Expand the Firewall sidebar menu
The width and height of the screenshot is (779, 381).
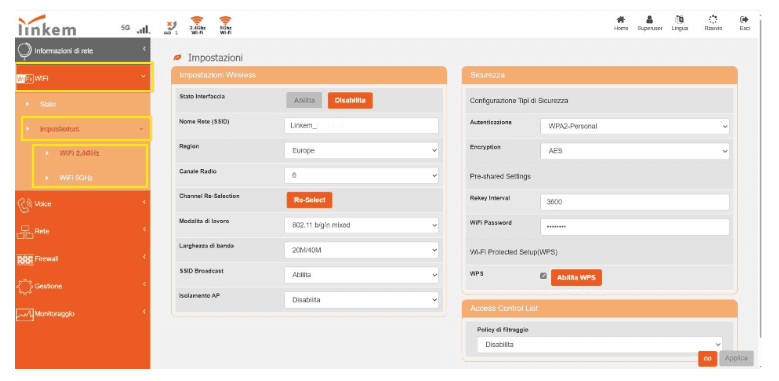click(x=82, y=259)
